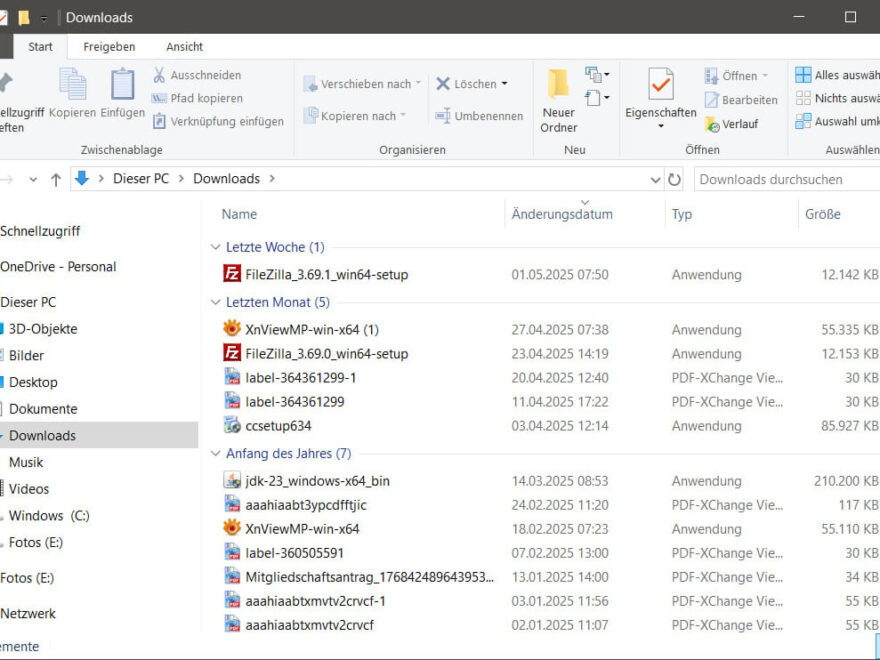880x660 pixels.
Task: Click Auswahl umkehren icon
Action: pyautogui.click(x=803, y=121)
